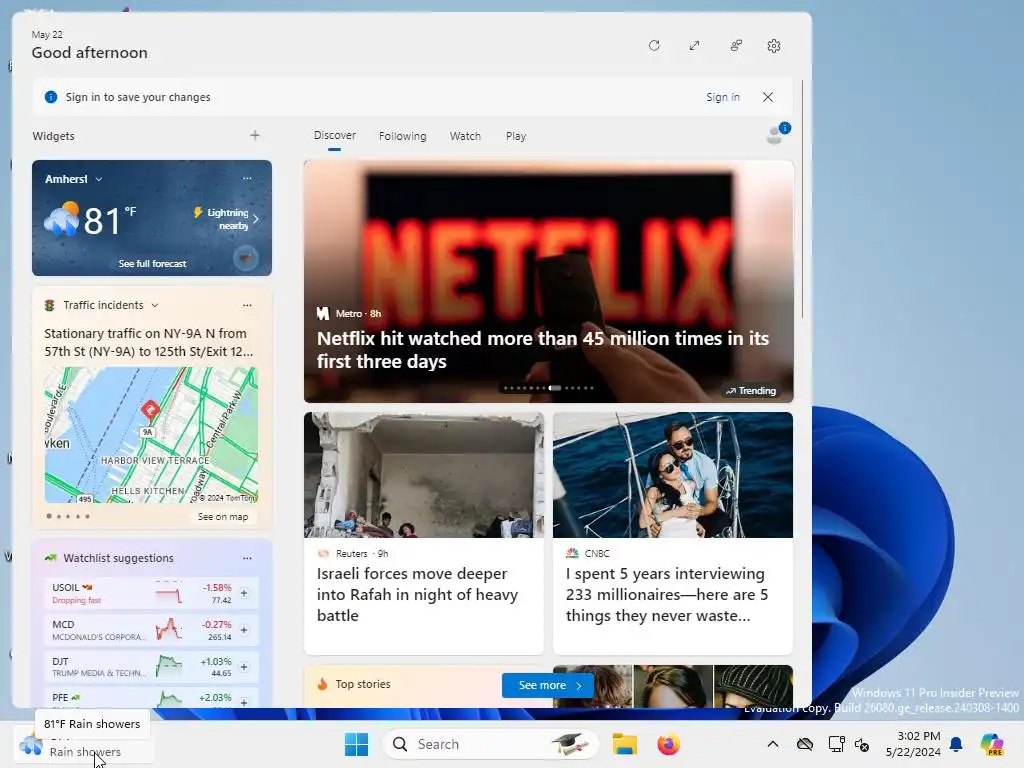The width and height of the screenshot is (1024, 768).
Task: Open Reuters Israeli forces Rafah article
Action: [x=423, y=533]
